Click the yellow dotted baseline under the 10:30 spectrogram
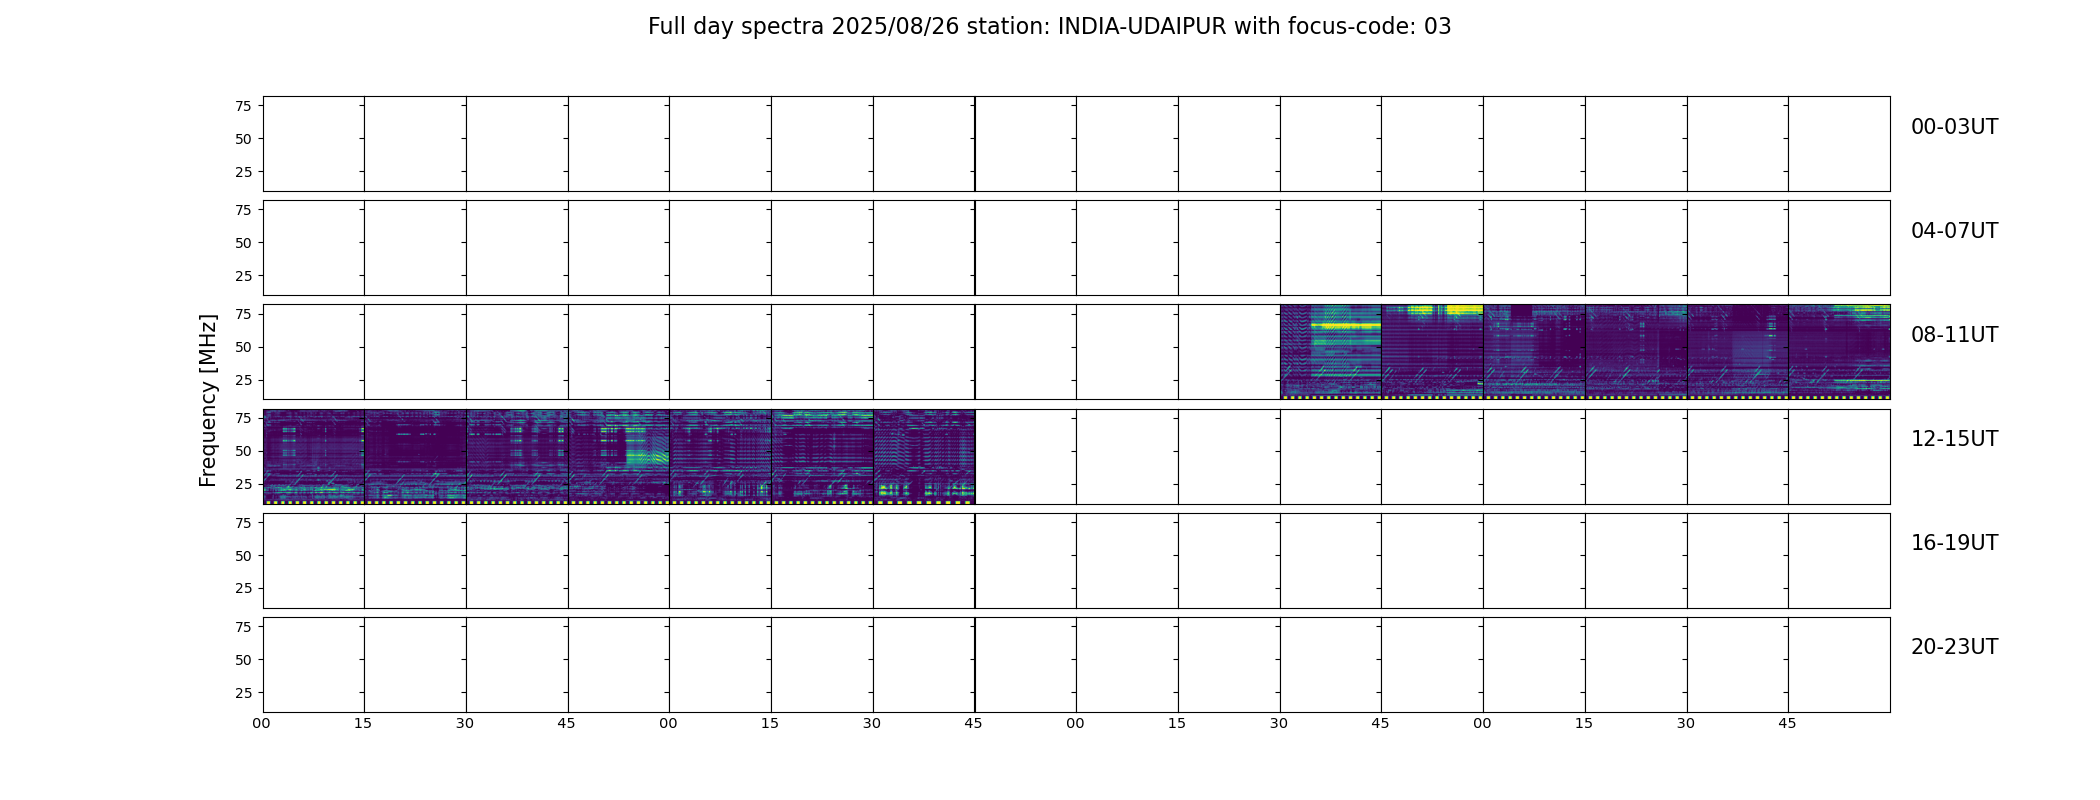2100x800 pixels. pyautogui.click(x=1331, y=397)
